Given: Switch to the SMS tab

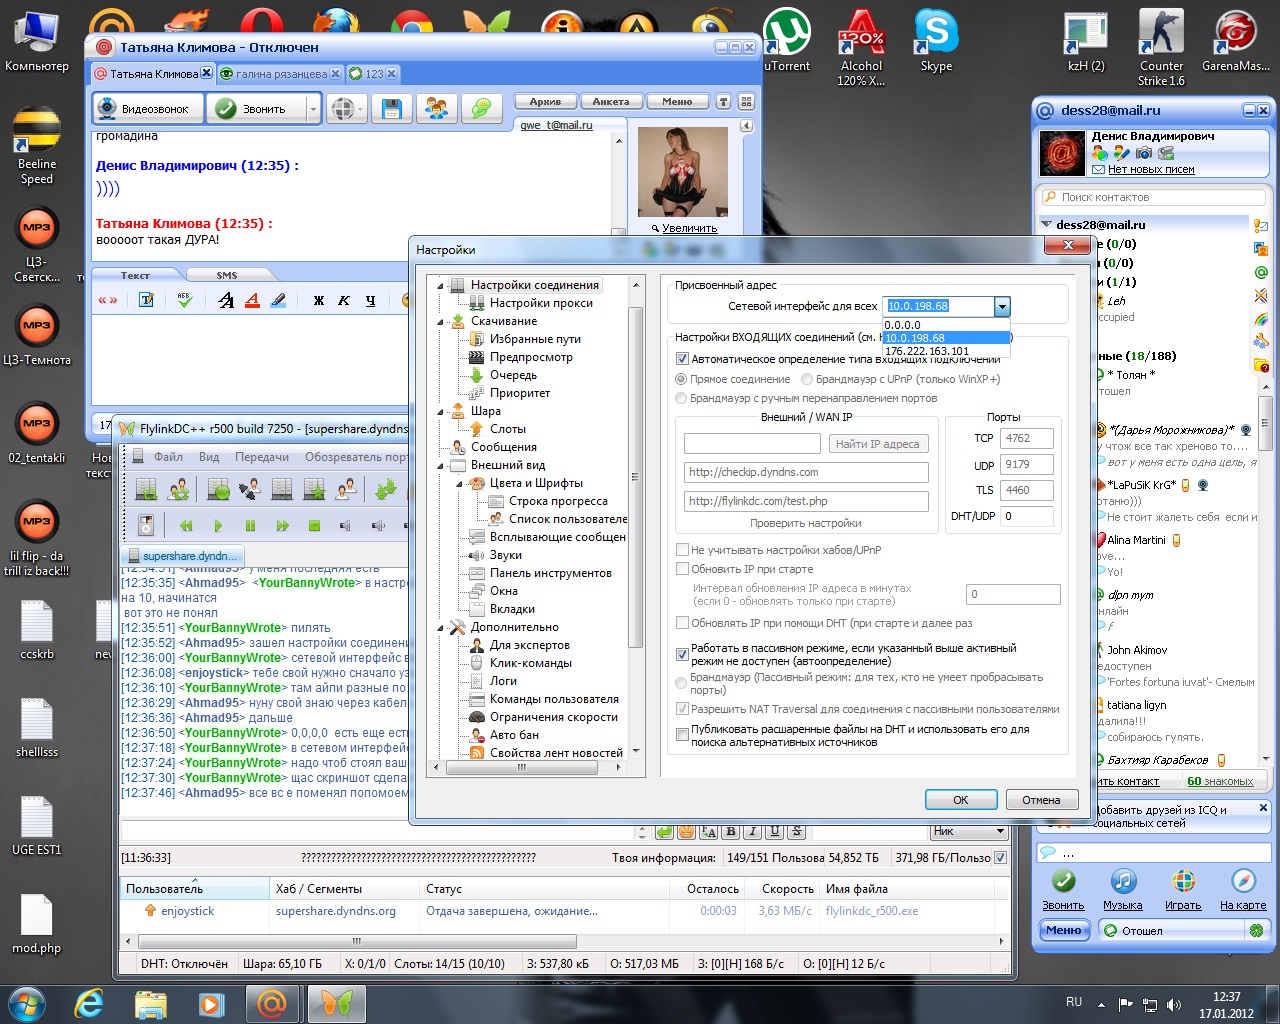Looking at the screenshot, I should (227, 275).
